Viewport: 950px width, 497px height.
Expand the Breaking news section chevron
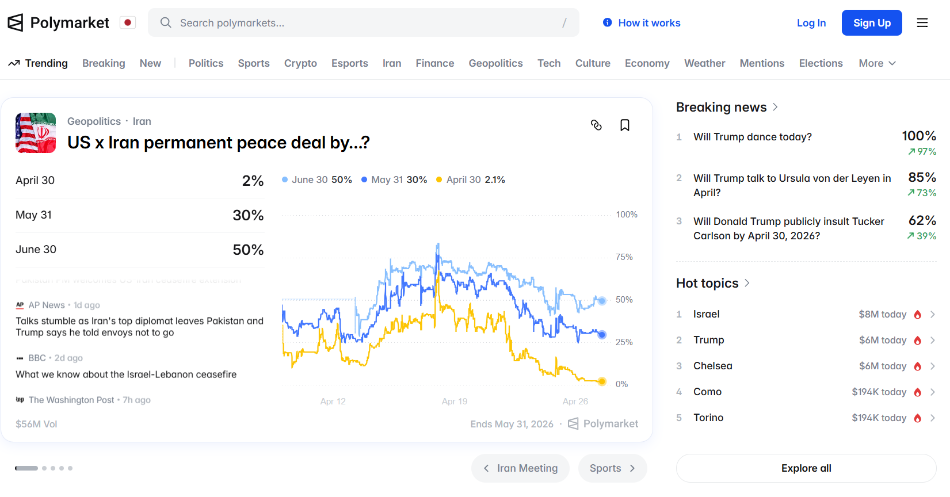coord(776,107)
